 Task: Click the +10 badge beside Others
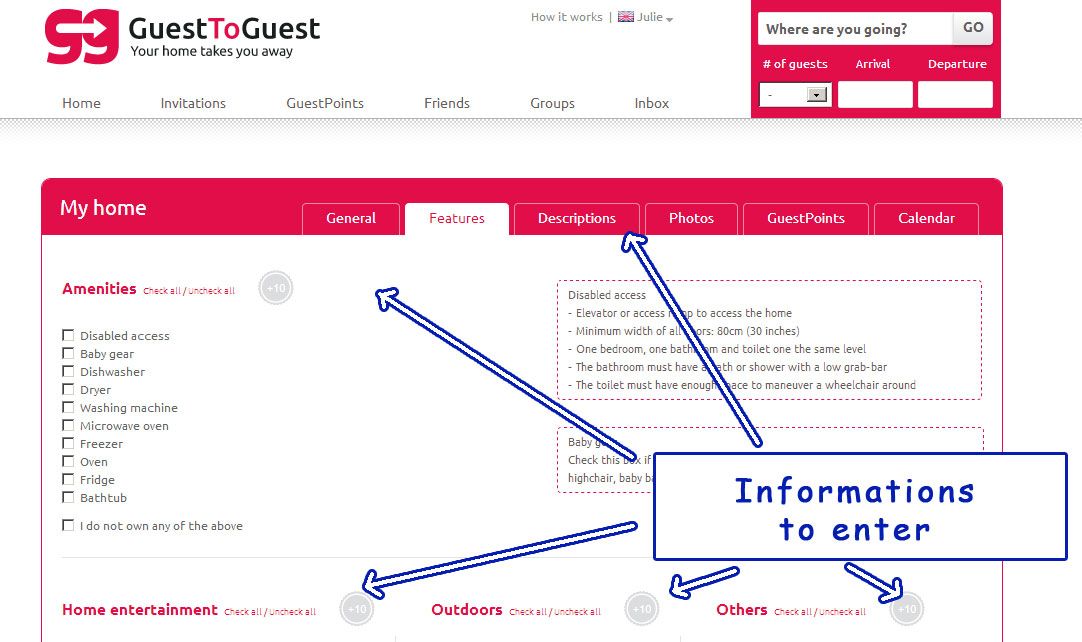click(907, 609)
